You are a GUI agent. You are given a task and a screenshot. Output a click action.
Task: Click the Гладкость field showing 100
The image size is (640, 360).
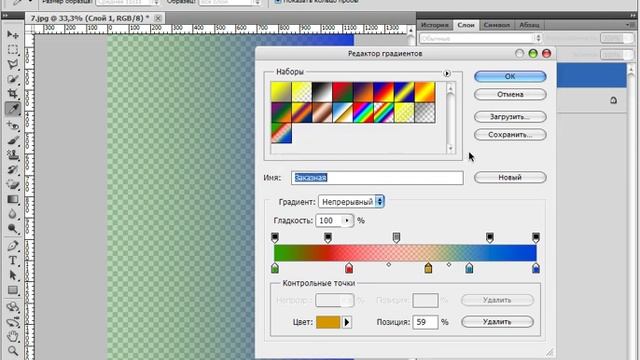click(329, 220)
